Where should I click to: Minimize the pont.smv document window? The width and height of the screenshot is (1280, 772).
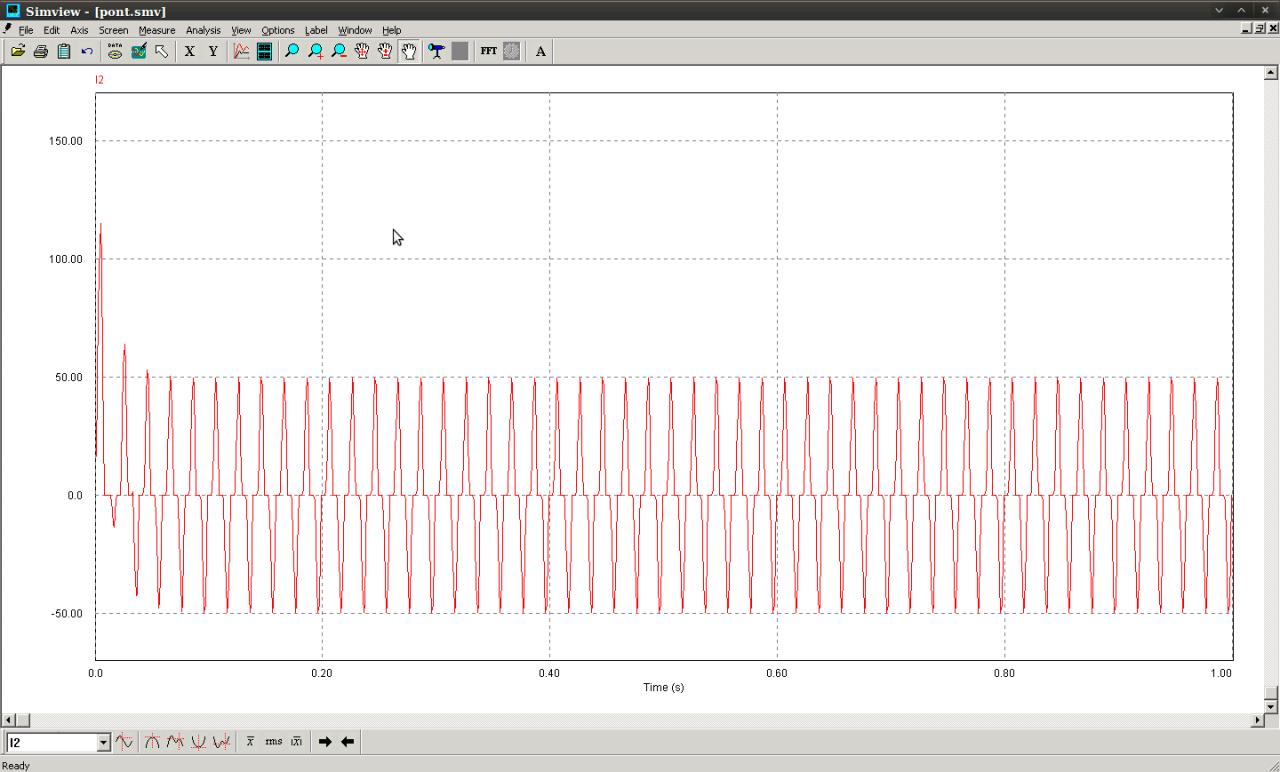(x=1246, y=29)
